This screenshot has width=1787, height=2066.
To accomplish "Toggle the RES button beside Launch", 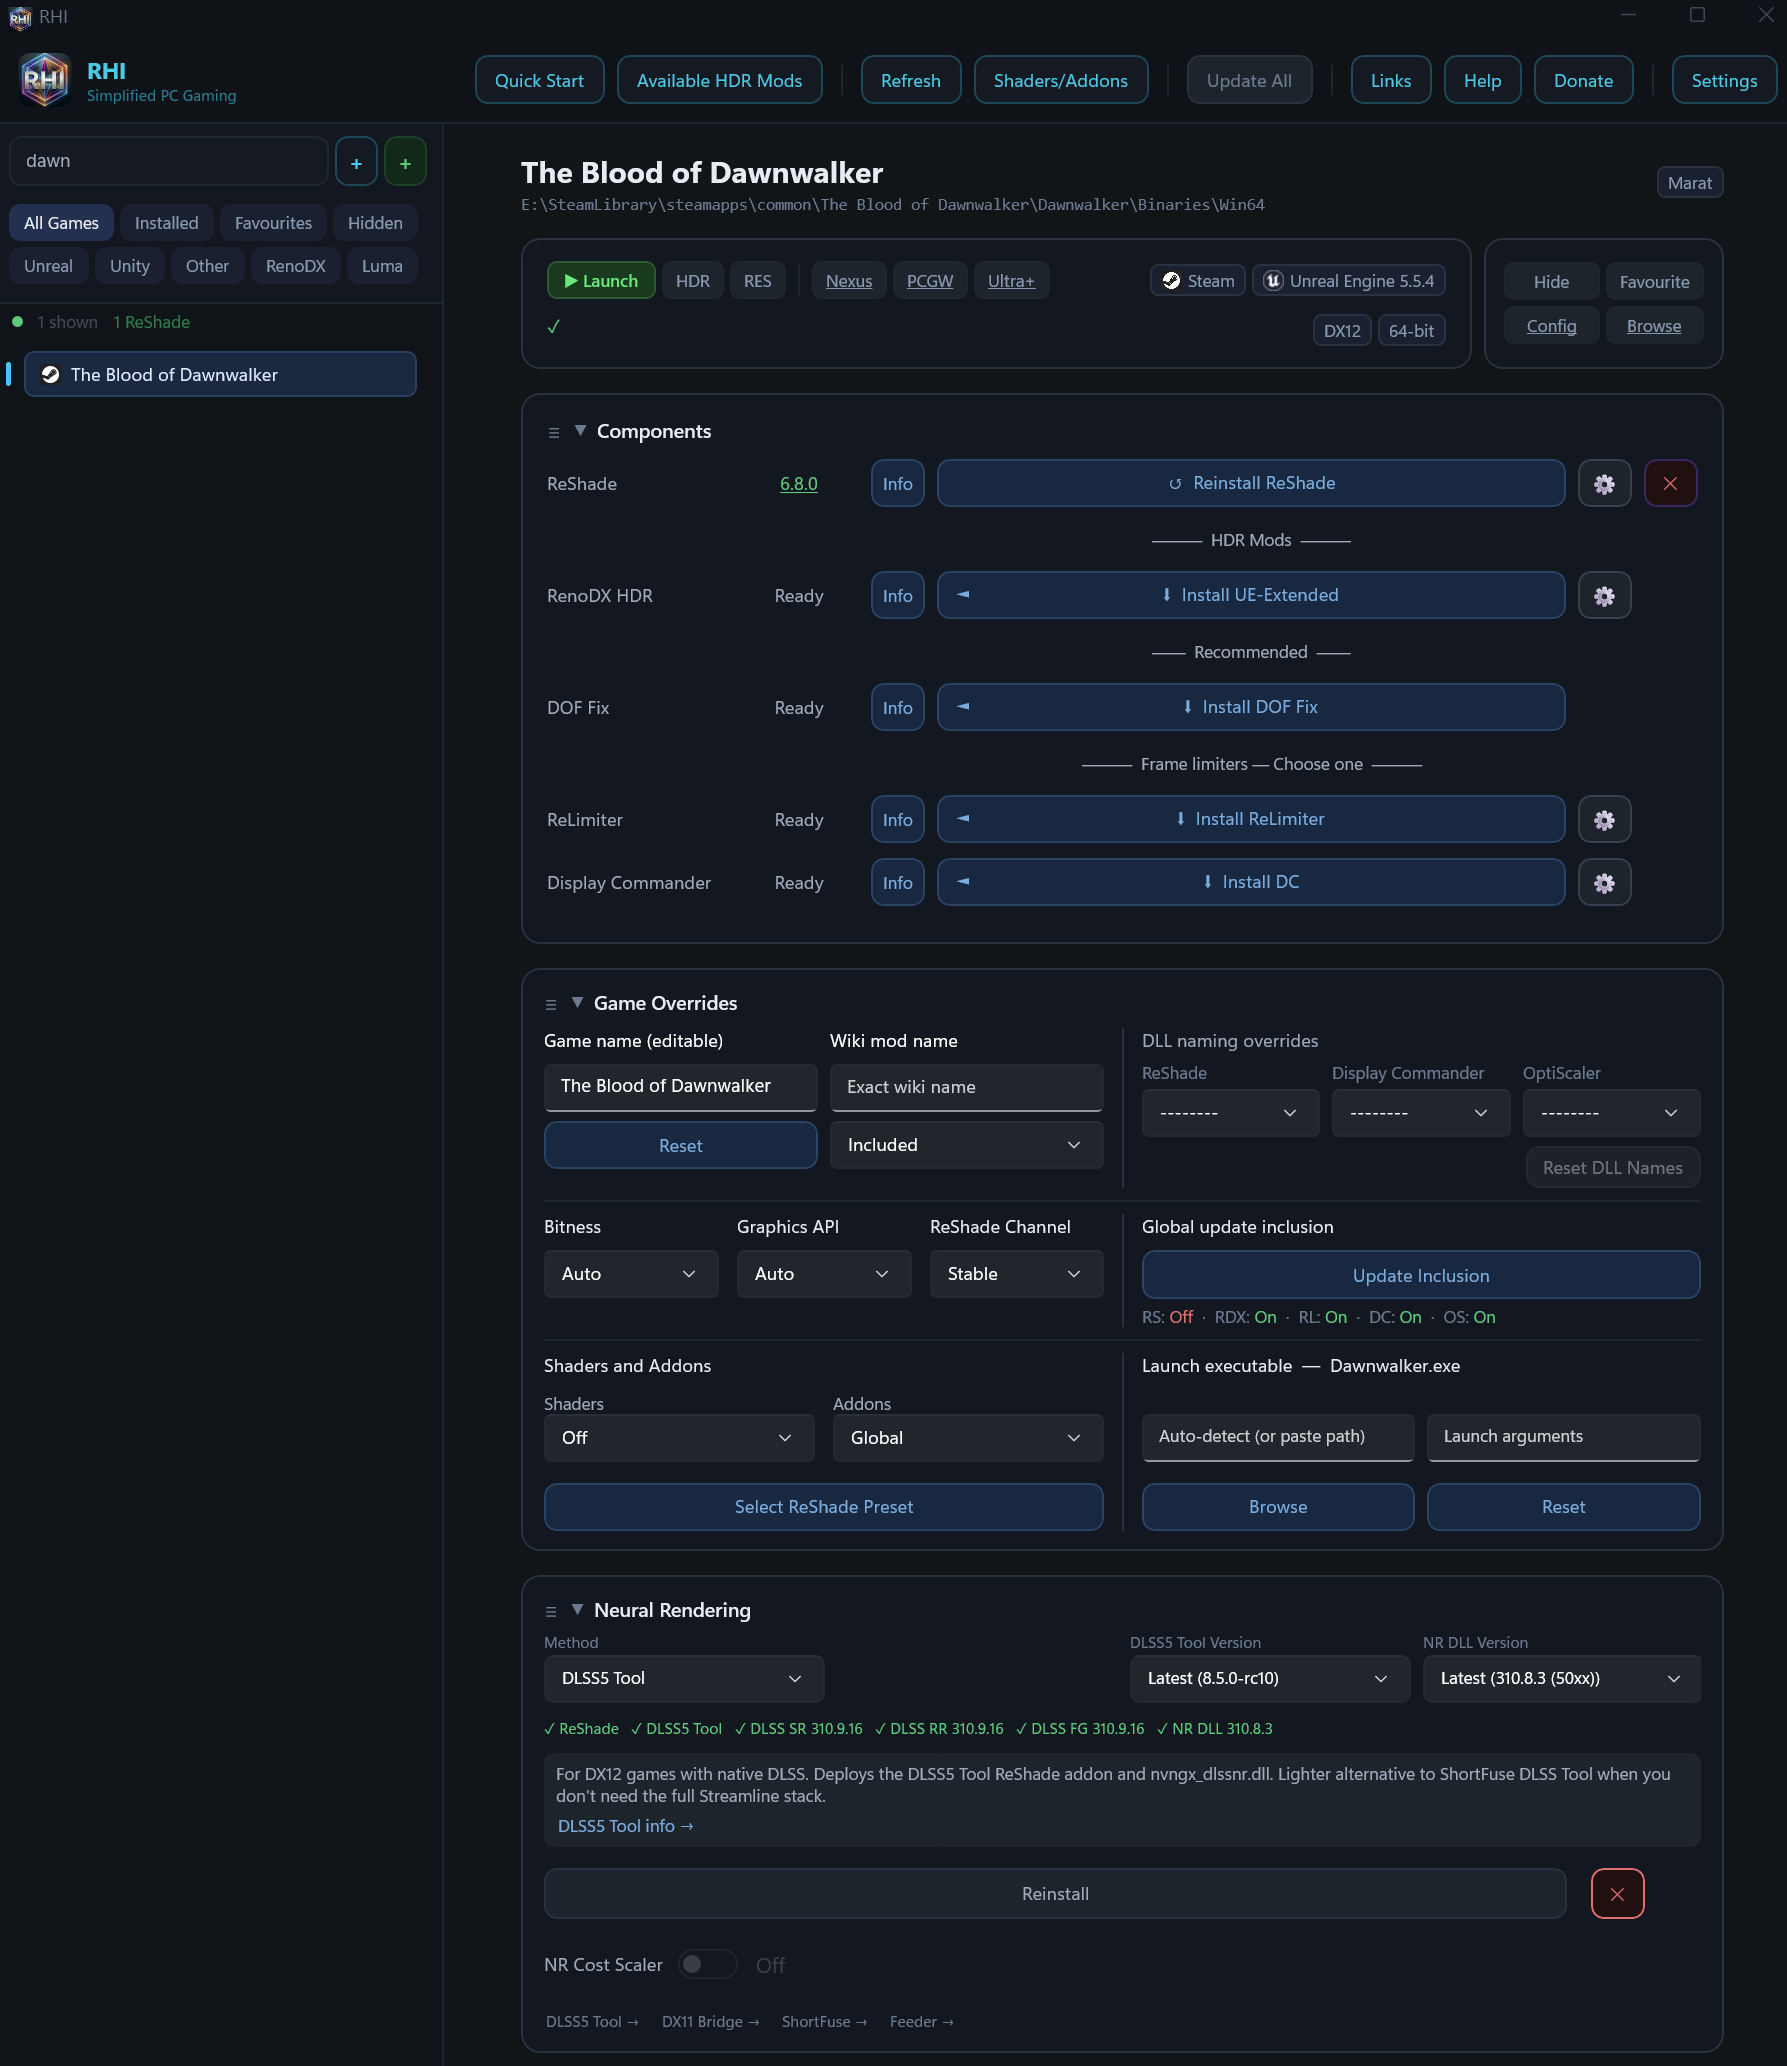I will (757, 281).
